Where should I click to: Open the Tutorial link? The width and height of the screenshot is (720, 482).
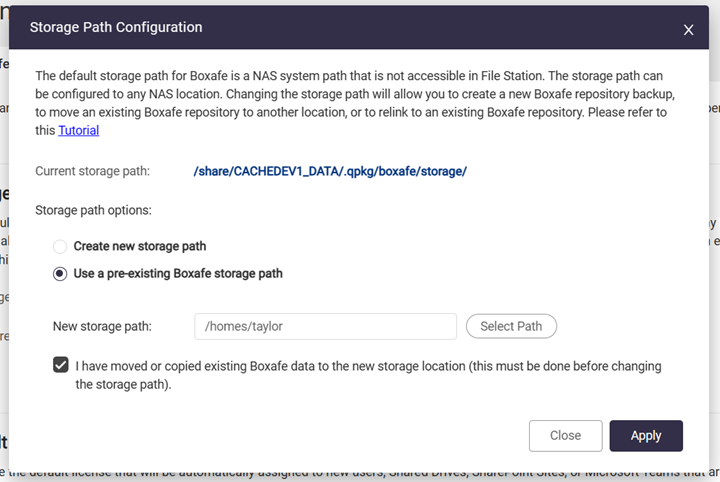(78, 130)
